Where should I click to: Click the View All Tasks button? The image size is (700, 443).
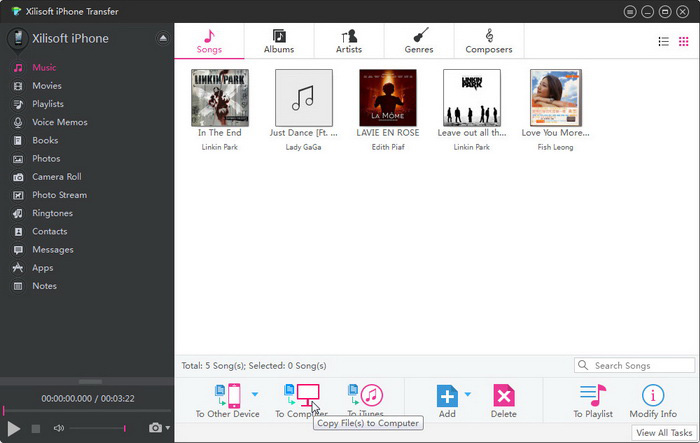click(x=664, y=433)
